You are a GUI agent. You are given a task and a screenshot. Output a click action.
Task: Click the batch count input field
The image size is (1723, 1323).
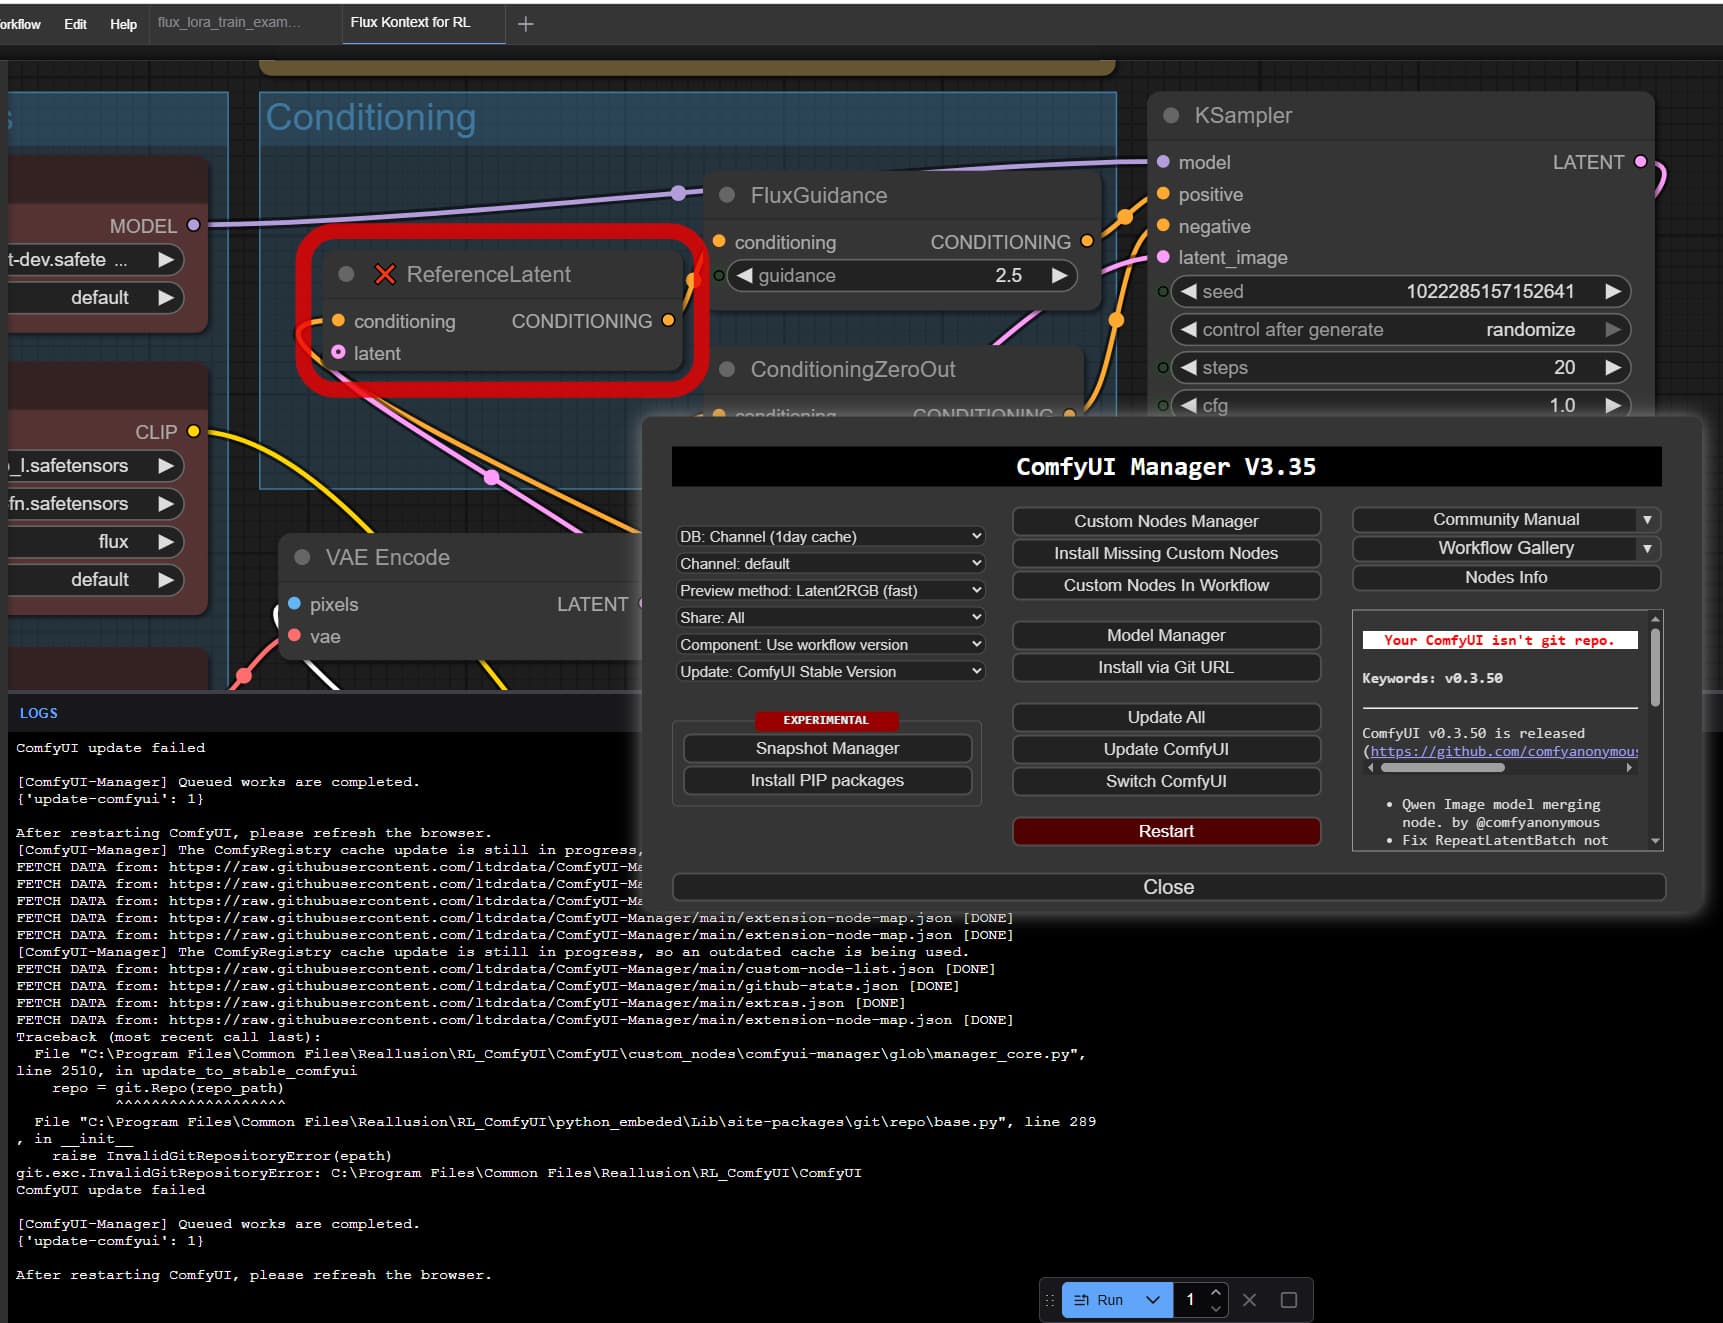1192,1300
